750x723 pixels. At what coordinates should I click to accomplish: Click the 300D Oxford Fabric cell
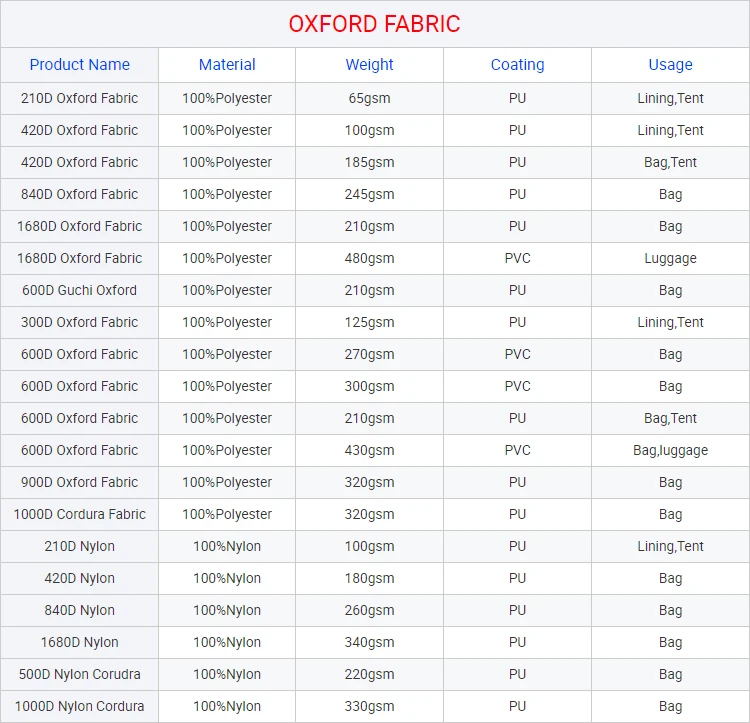[x=80, y=322]
